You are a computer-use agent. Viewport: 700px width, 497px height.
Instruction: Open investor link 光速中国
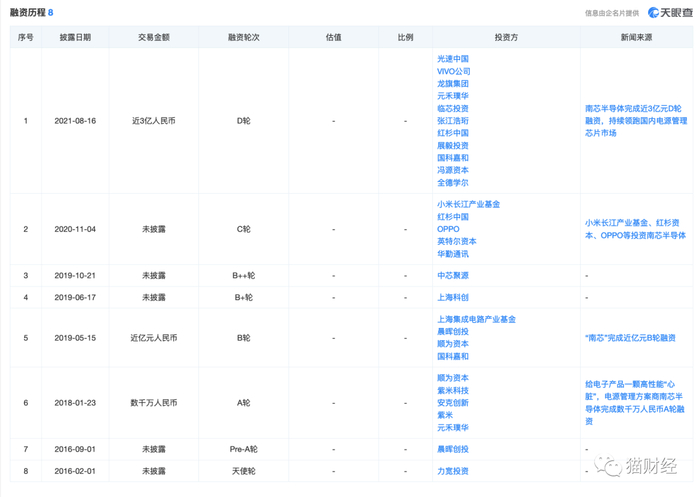453,59
